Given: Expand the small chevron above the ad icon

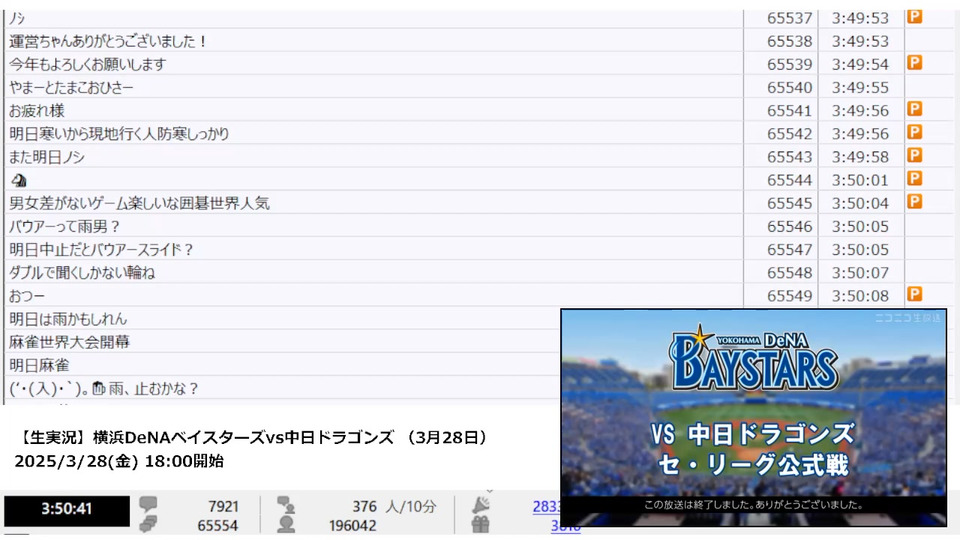Looking at the screenshot, I should pyautogui.click(x=489, y=491).
